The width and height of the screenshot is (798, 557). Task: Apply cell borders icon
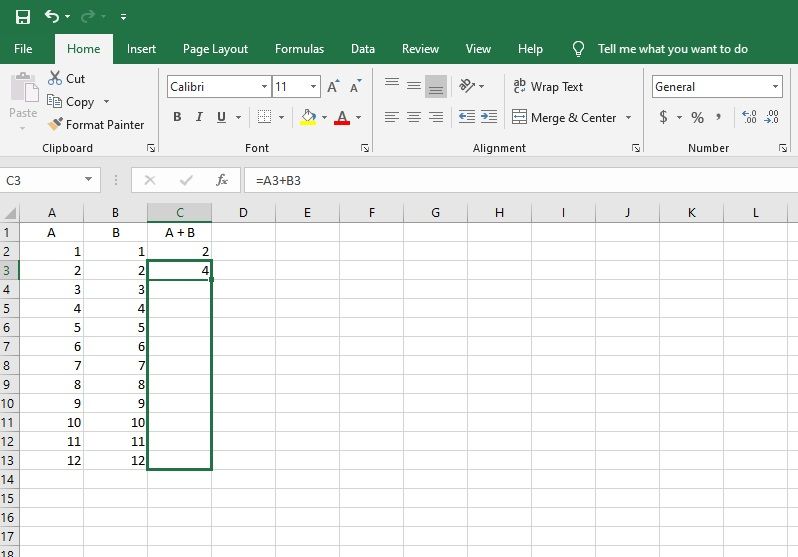coord(264,117)
